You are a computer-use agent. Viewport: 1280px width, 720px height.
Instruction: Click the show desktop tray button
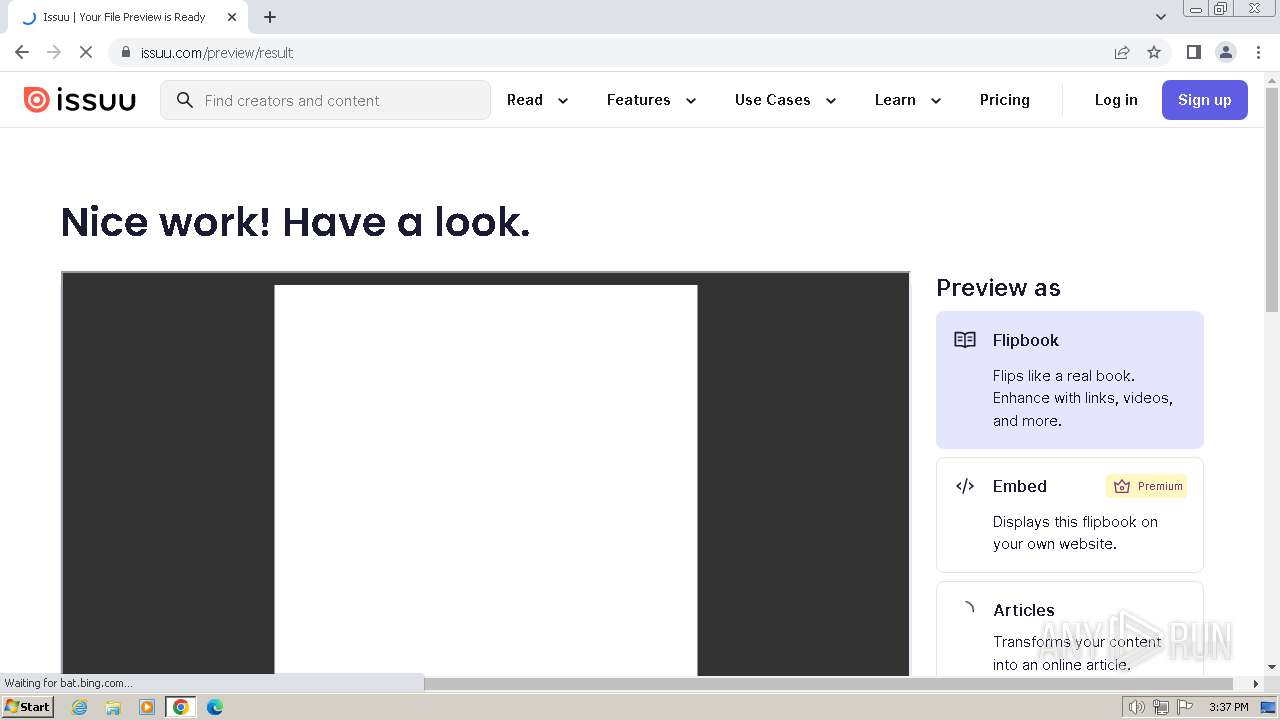tap(1268, 707)
